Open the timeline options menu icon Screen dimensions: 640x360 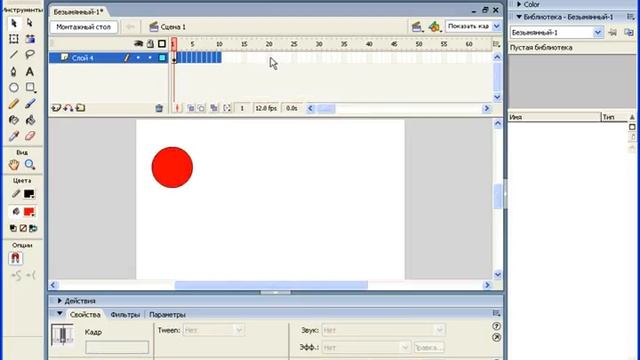coord(496,44)
